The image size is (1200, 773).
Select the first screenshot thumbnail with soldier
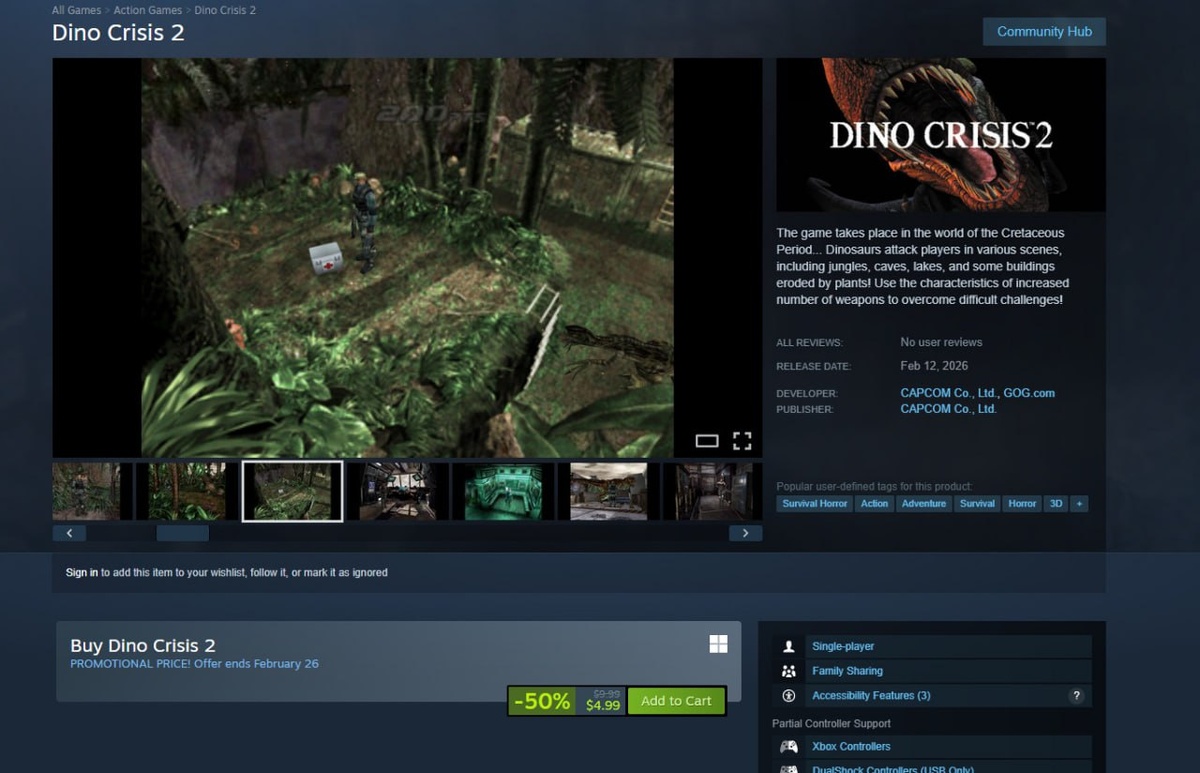click(x=86, y=491)
